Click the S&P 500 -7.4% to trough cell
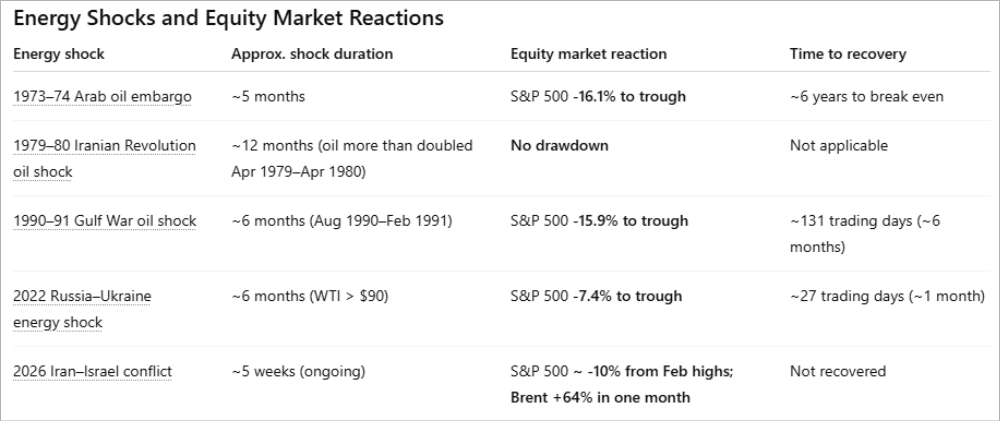This screenshot has width=1000, height=421. [596, 296]
